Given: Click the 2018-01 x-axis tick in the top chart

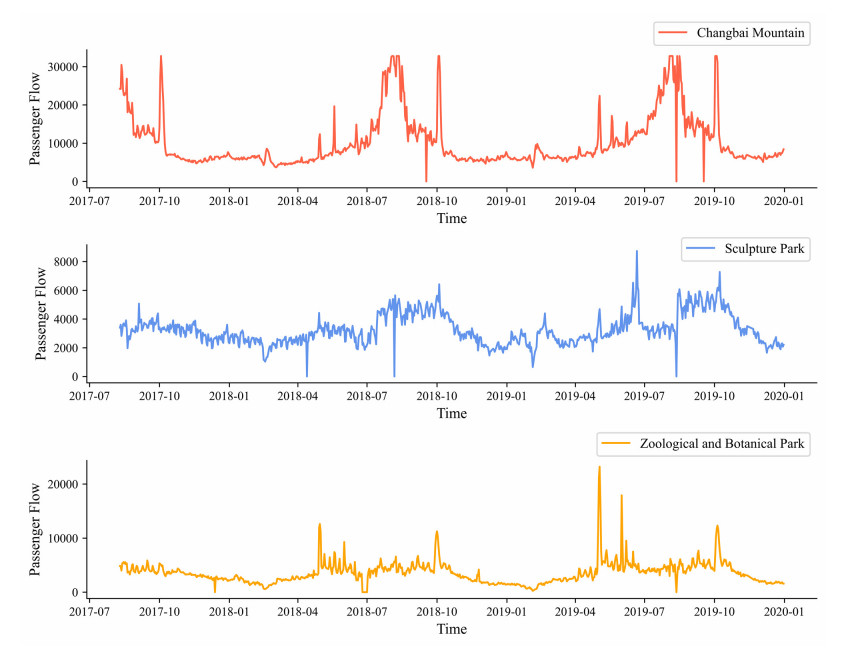Looking at the screenshot, I should pyautogui.click(x=229, y=201).
